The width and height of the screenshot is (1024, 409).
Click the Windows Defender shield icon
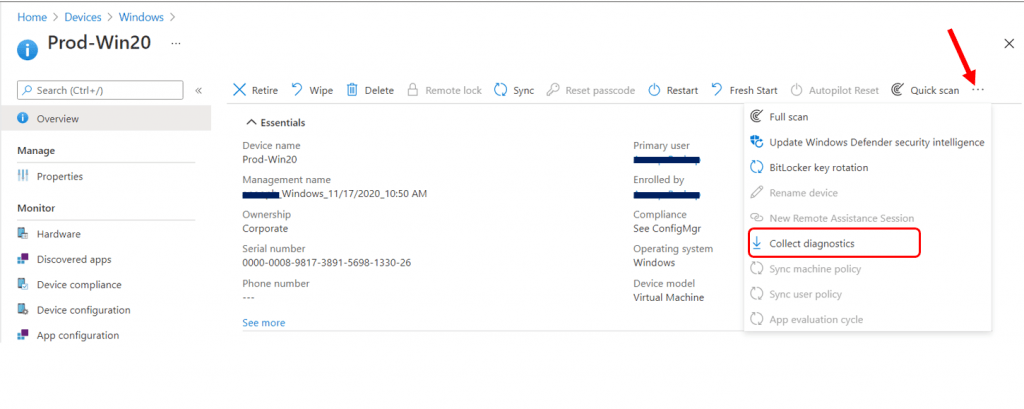pyautogui.click(x=757, y=142)
